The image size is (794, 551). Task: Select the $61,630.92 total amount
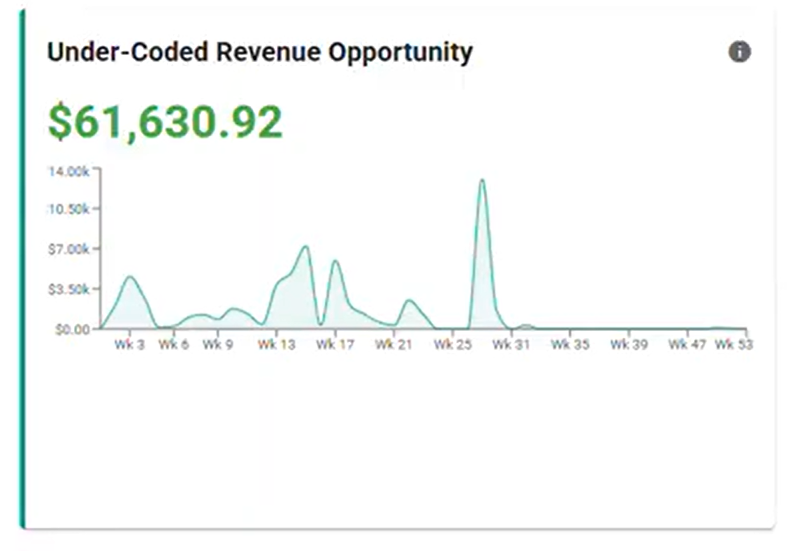[165, 122]
